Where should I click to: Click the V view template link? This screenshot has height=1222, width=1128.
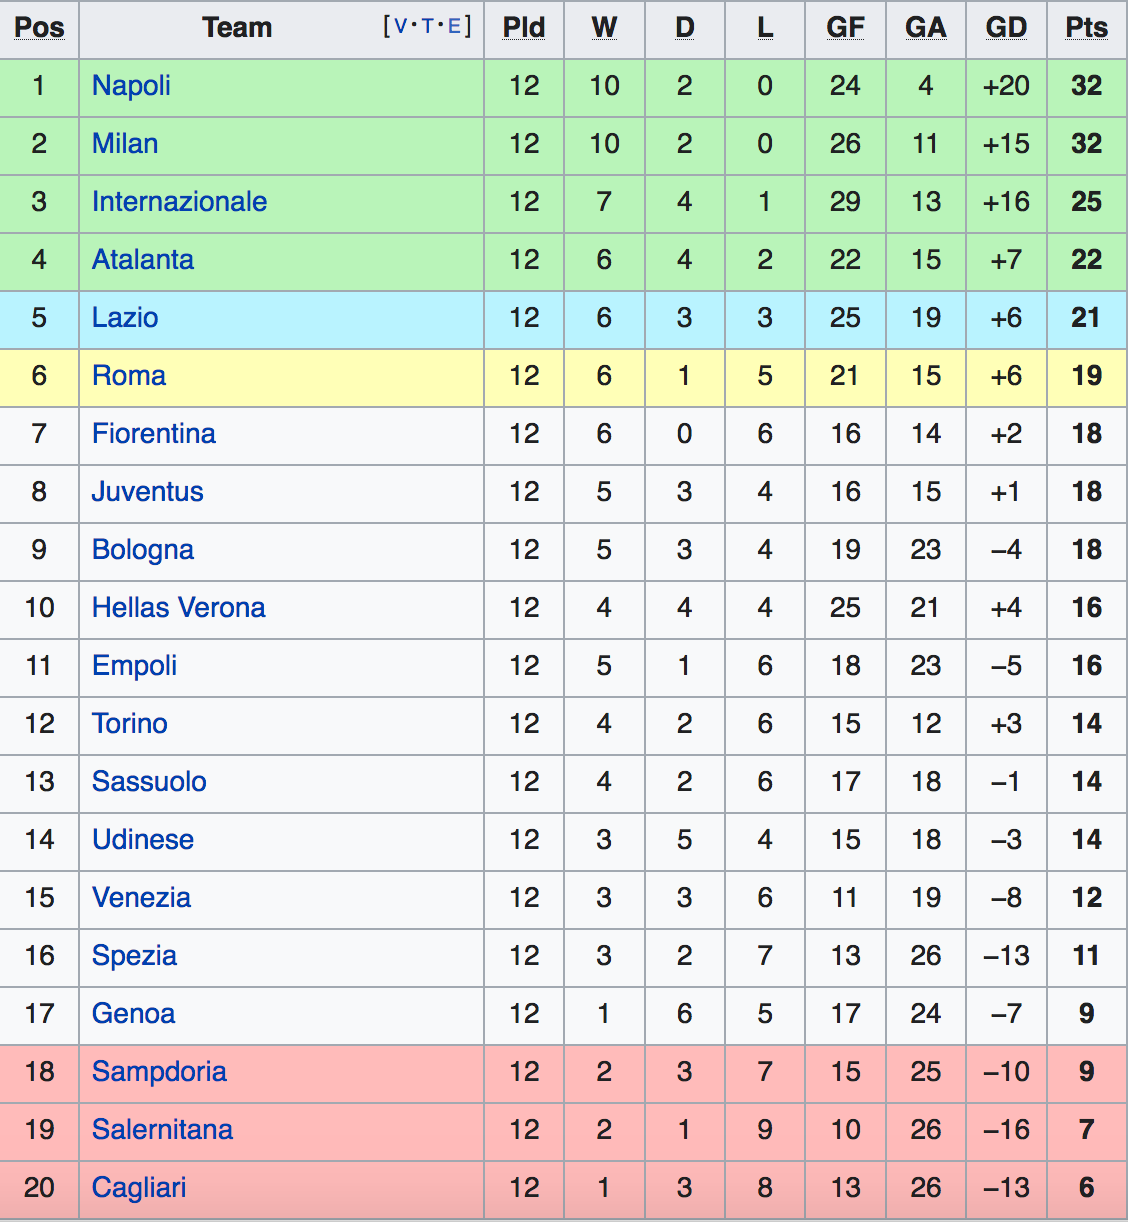401,27
